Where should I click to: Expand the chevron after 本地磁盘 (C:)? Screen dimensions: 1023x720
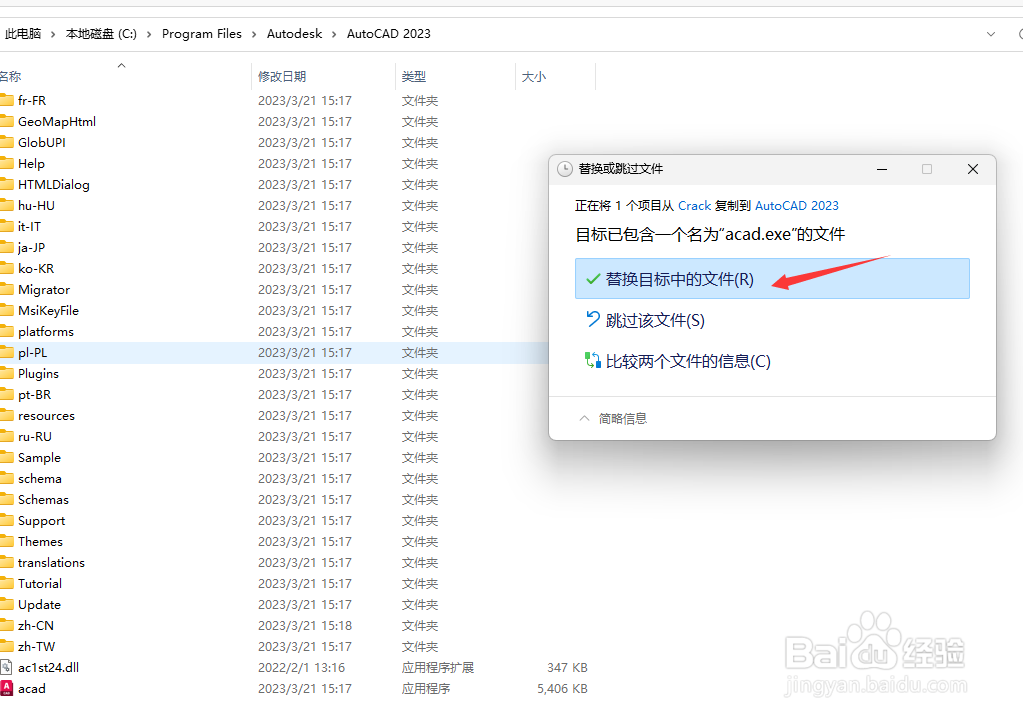pos(149,34)
